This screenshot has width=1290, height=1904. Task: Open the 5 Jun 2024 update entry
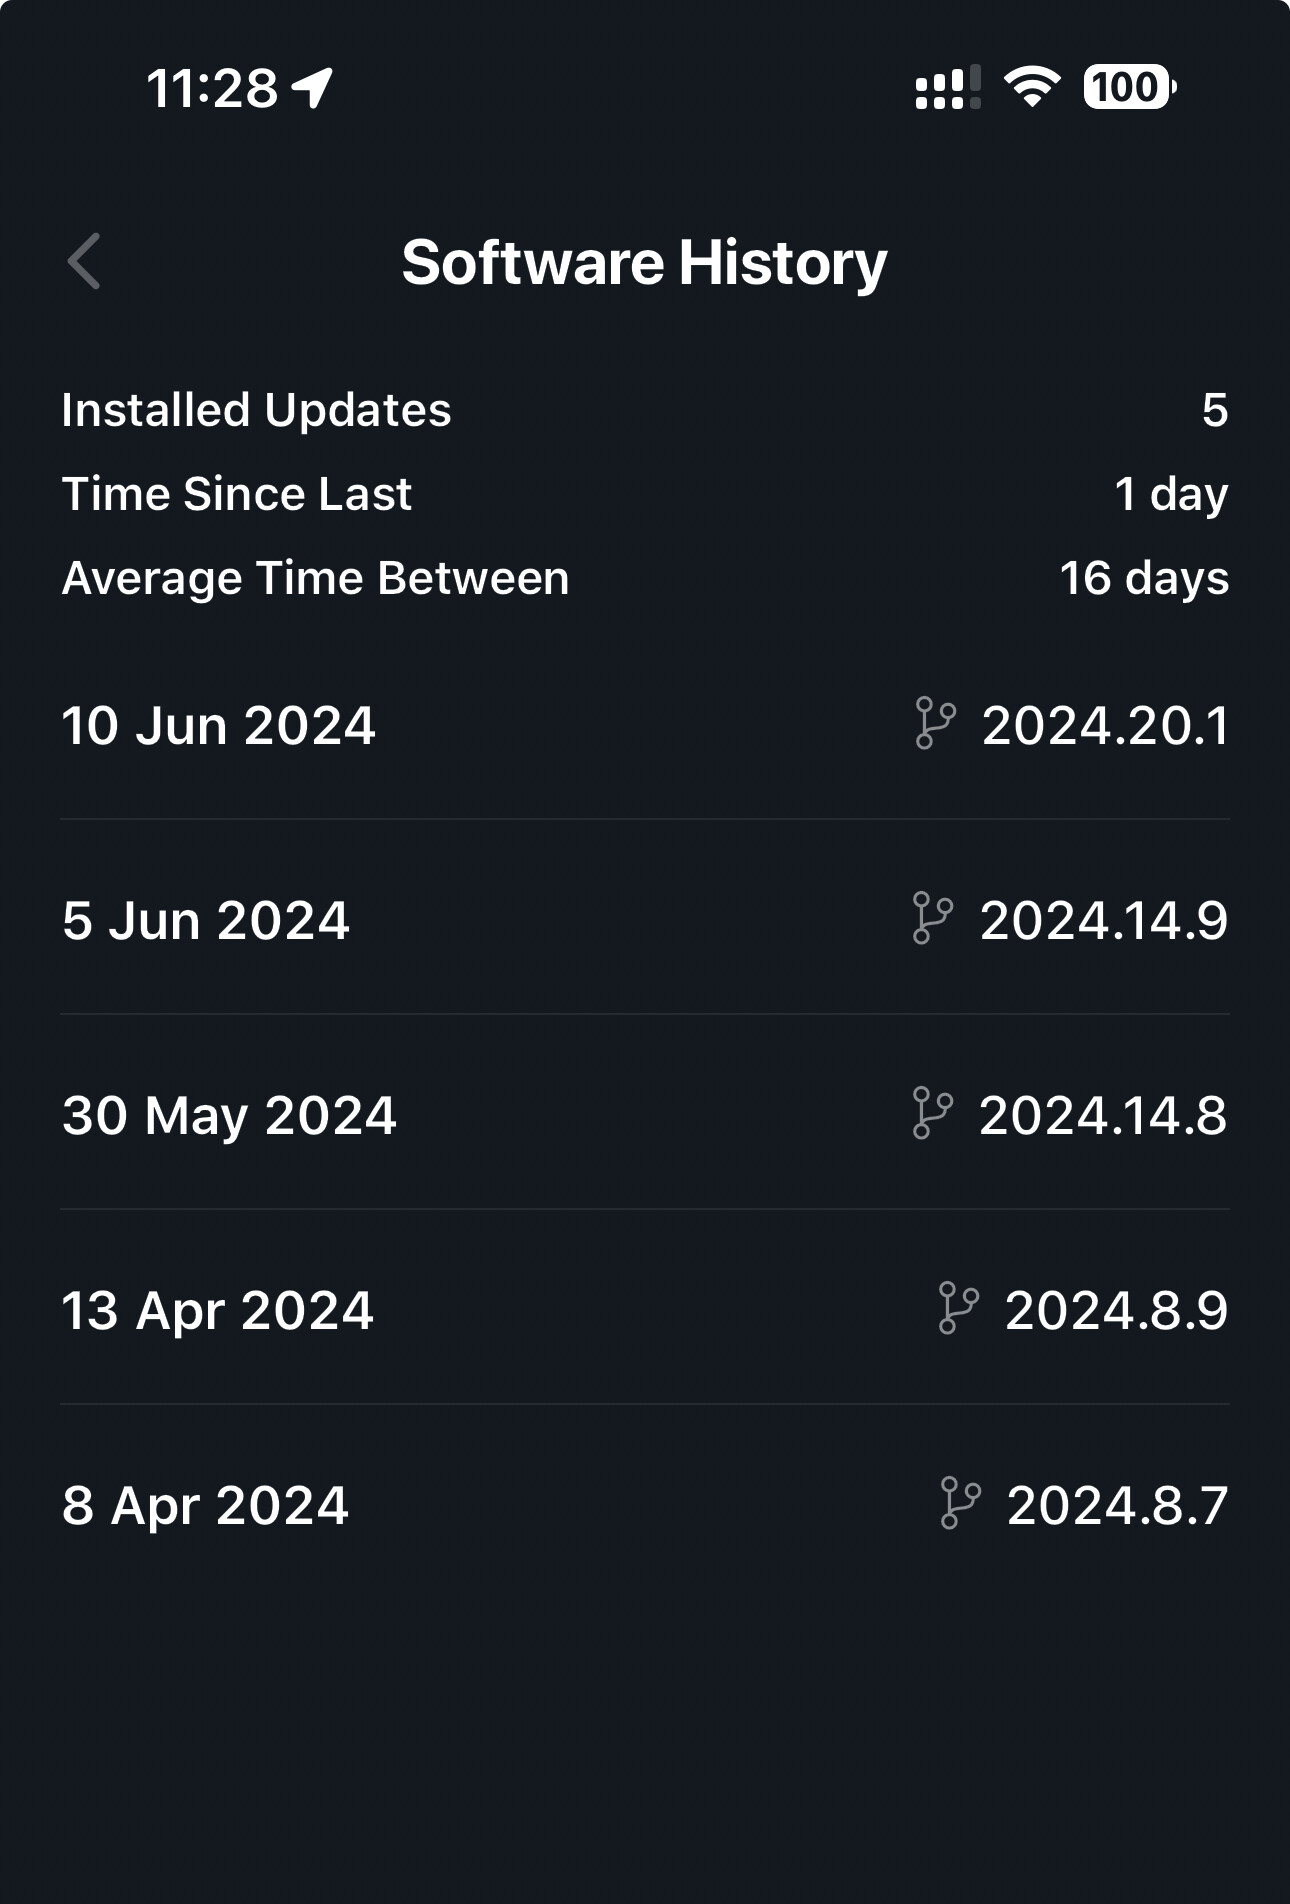click(x=206, y=920)
